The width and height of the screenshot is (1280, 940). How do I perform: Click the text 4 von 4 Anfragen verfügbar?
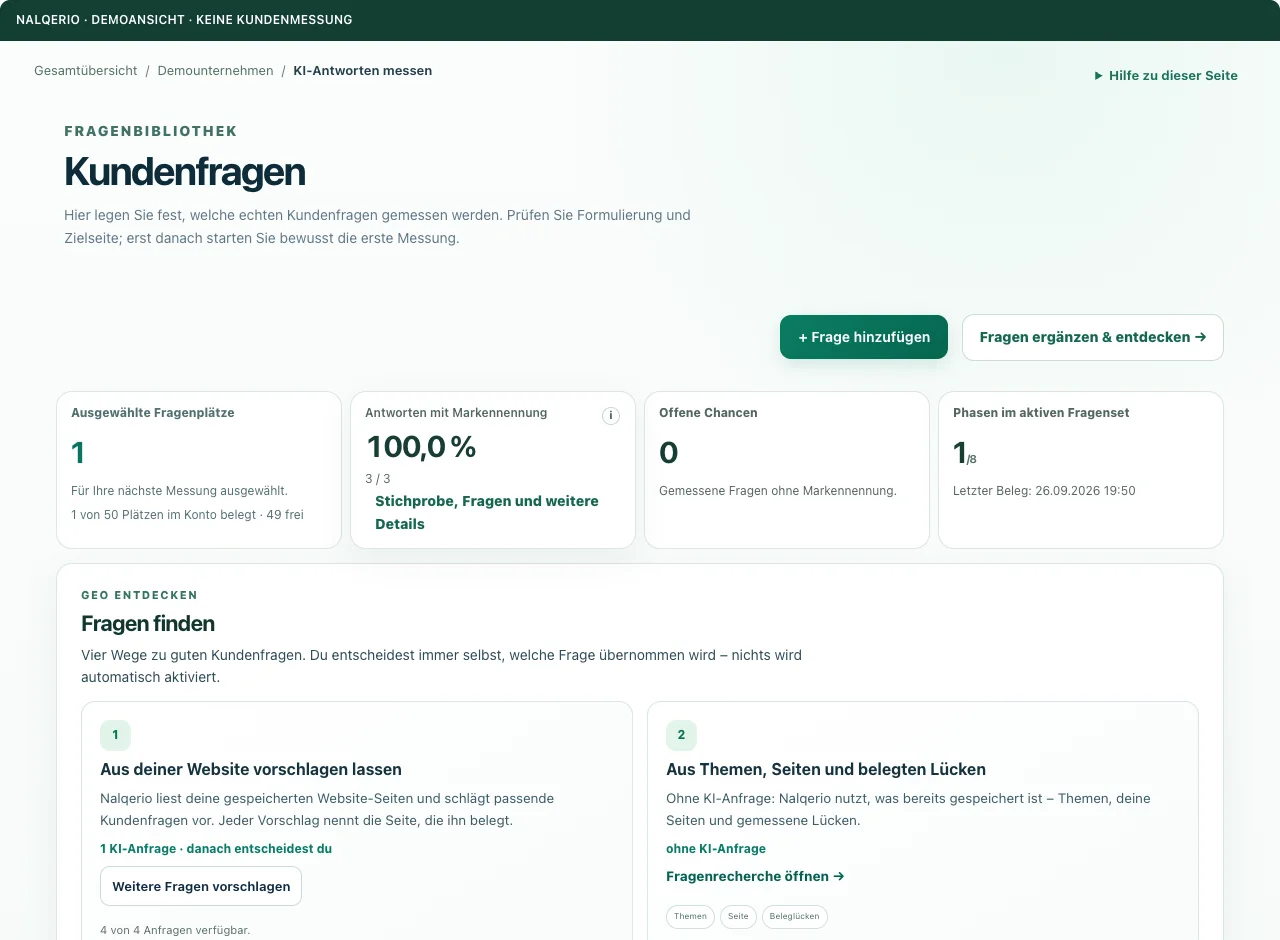[x=175, y=930]
